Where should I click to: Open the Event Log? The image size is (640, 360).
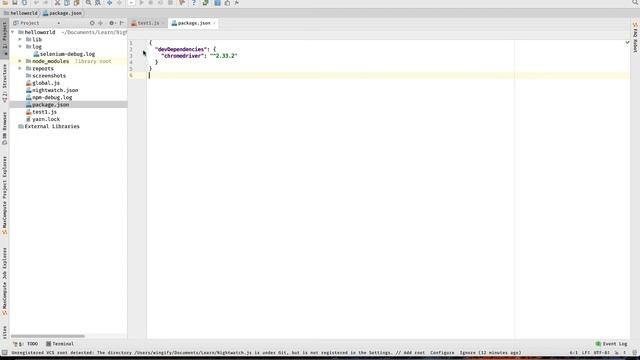[611, 344]
